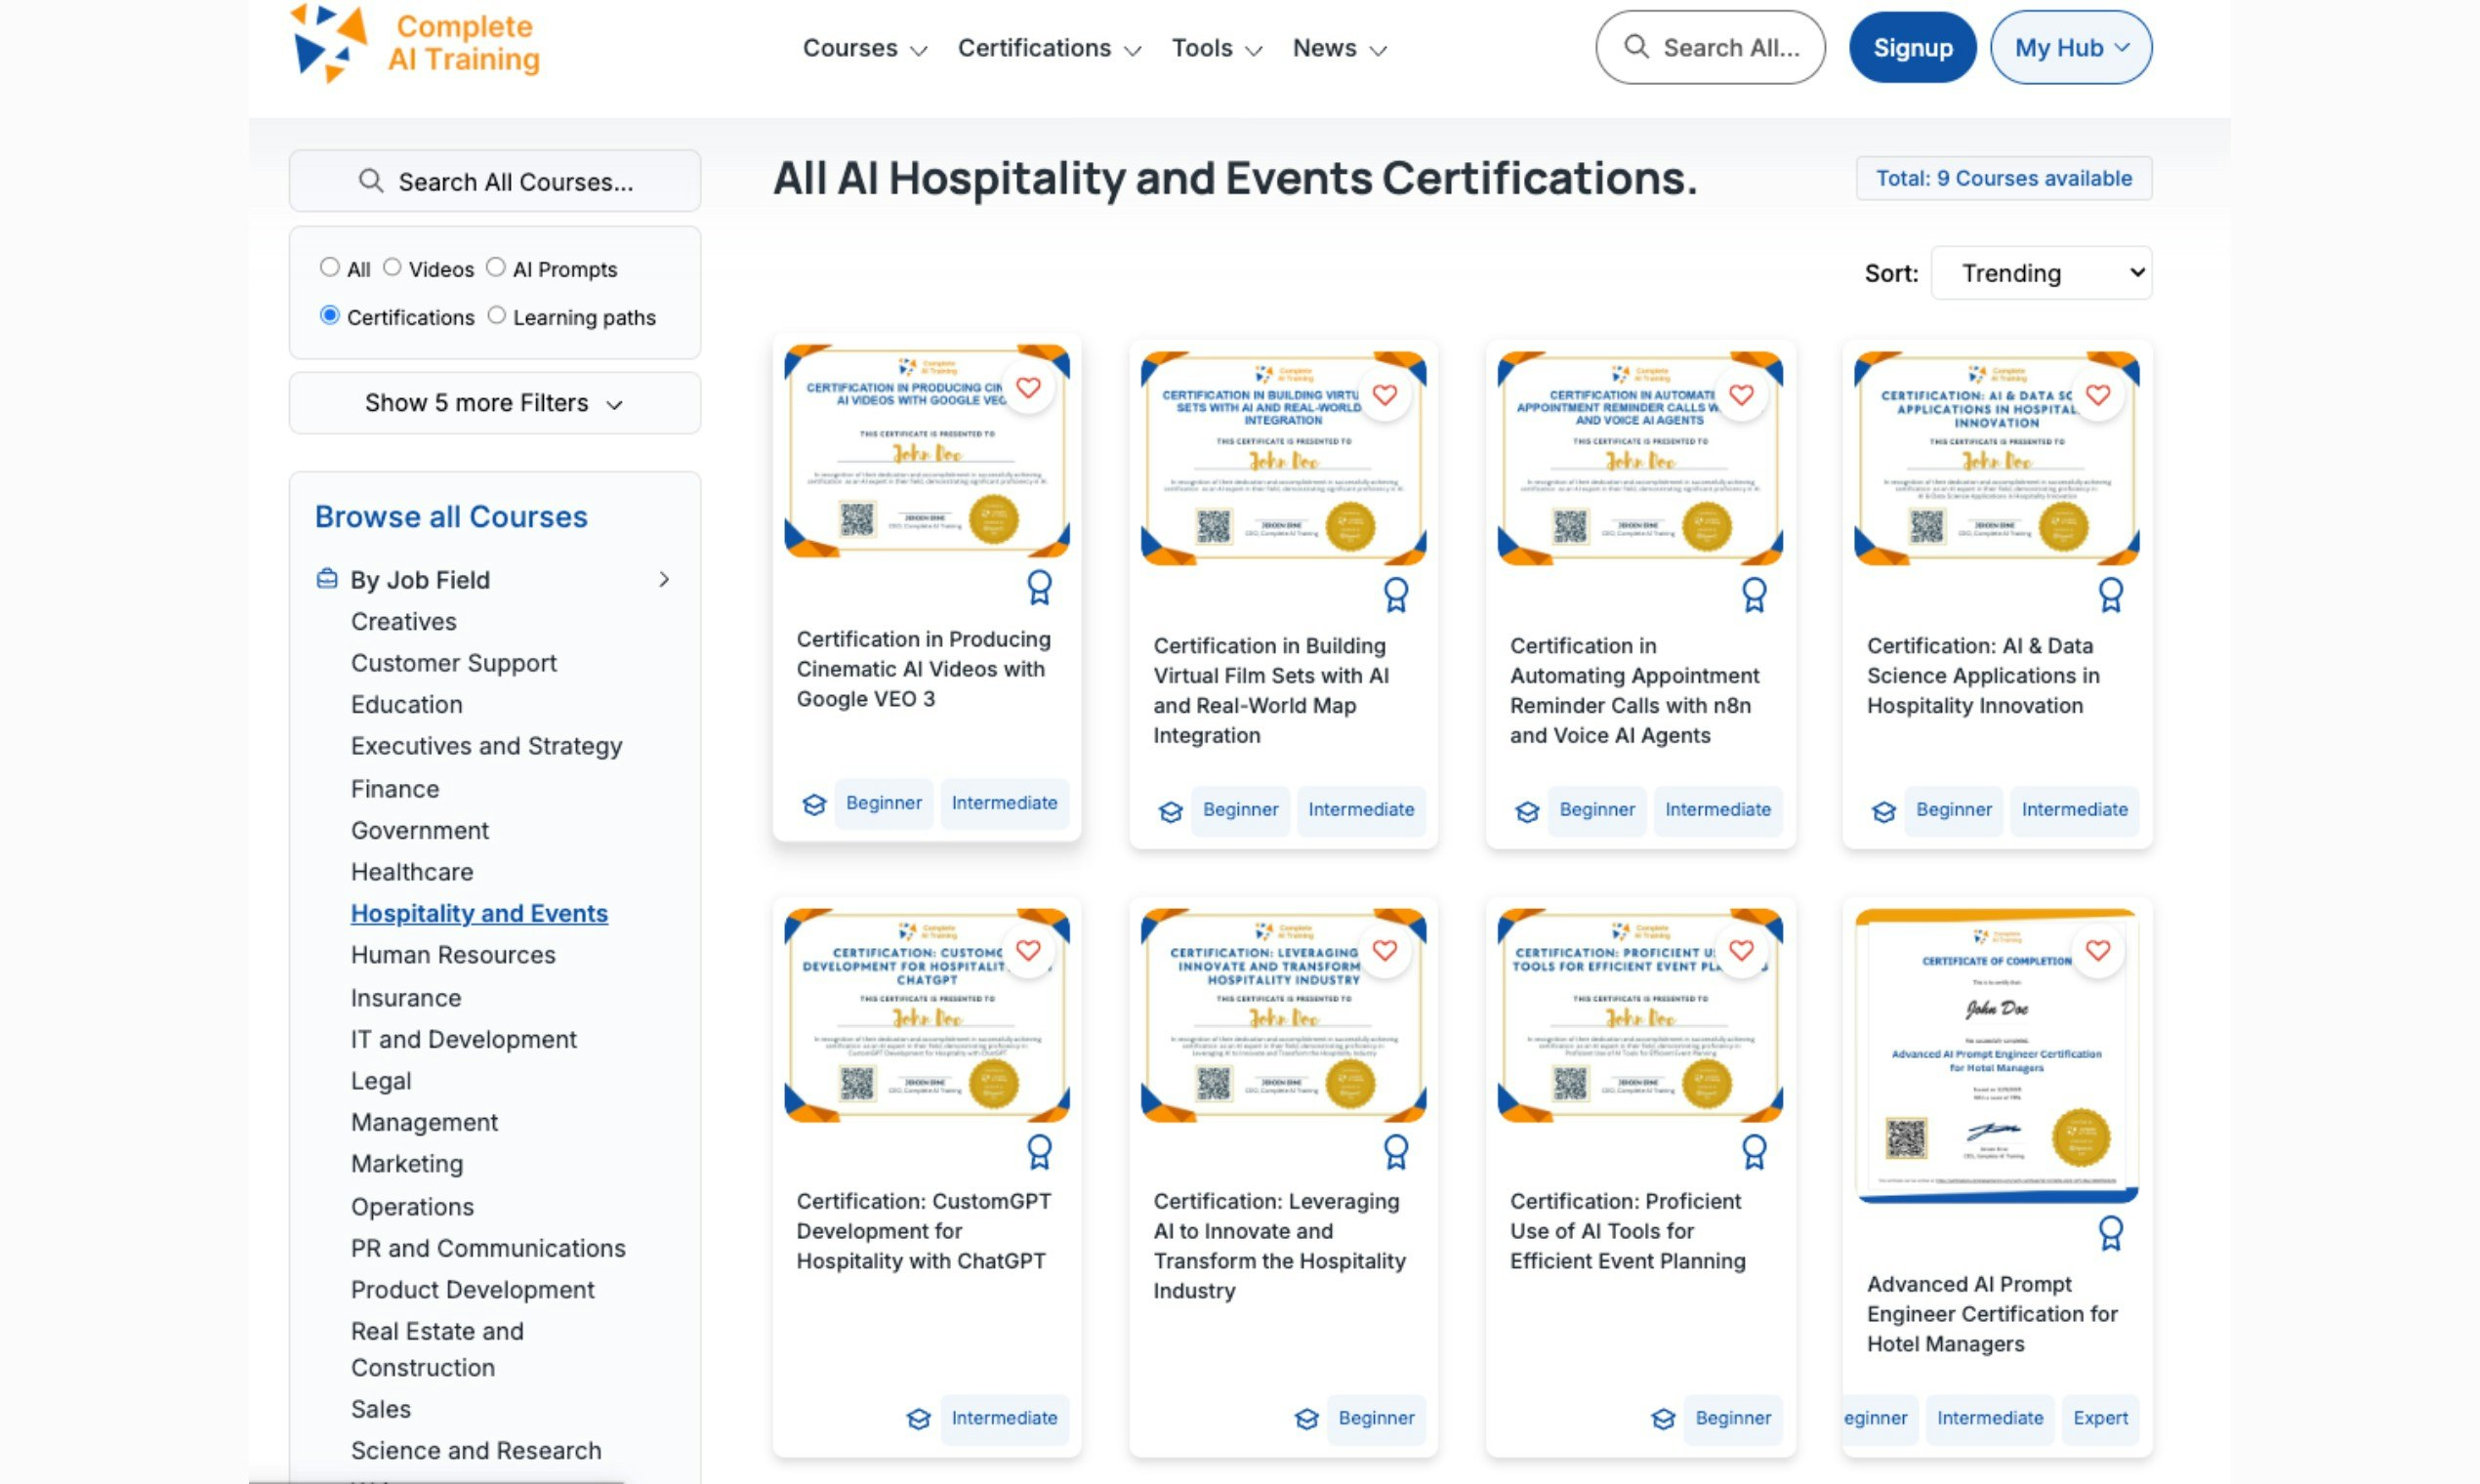Click the graduation cap icon beside Beginner tag
The width and height of the screenshot is (2480, 1484).
point(814,804)
